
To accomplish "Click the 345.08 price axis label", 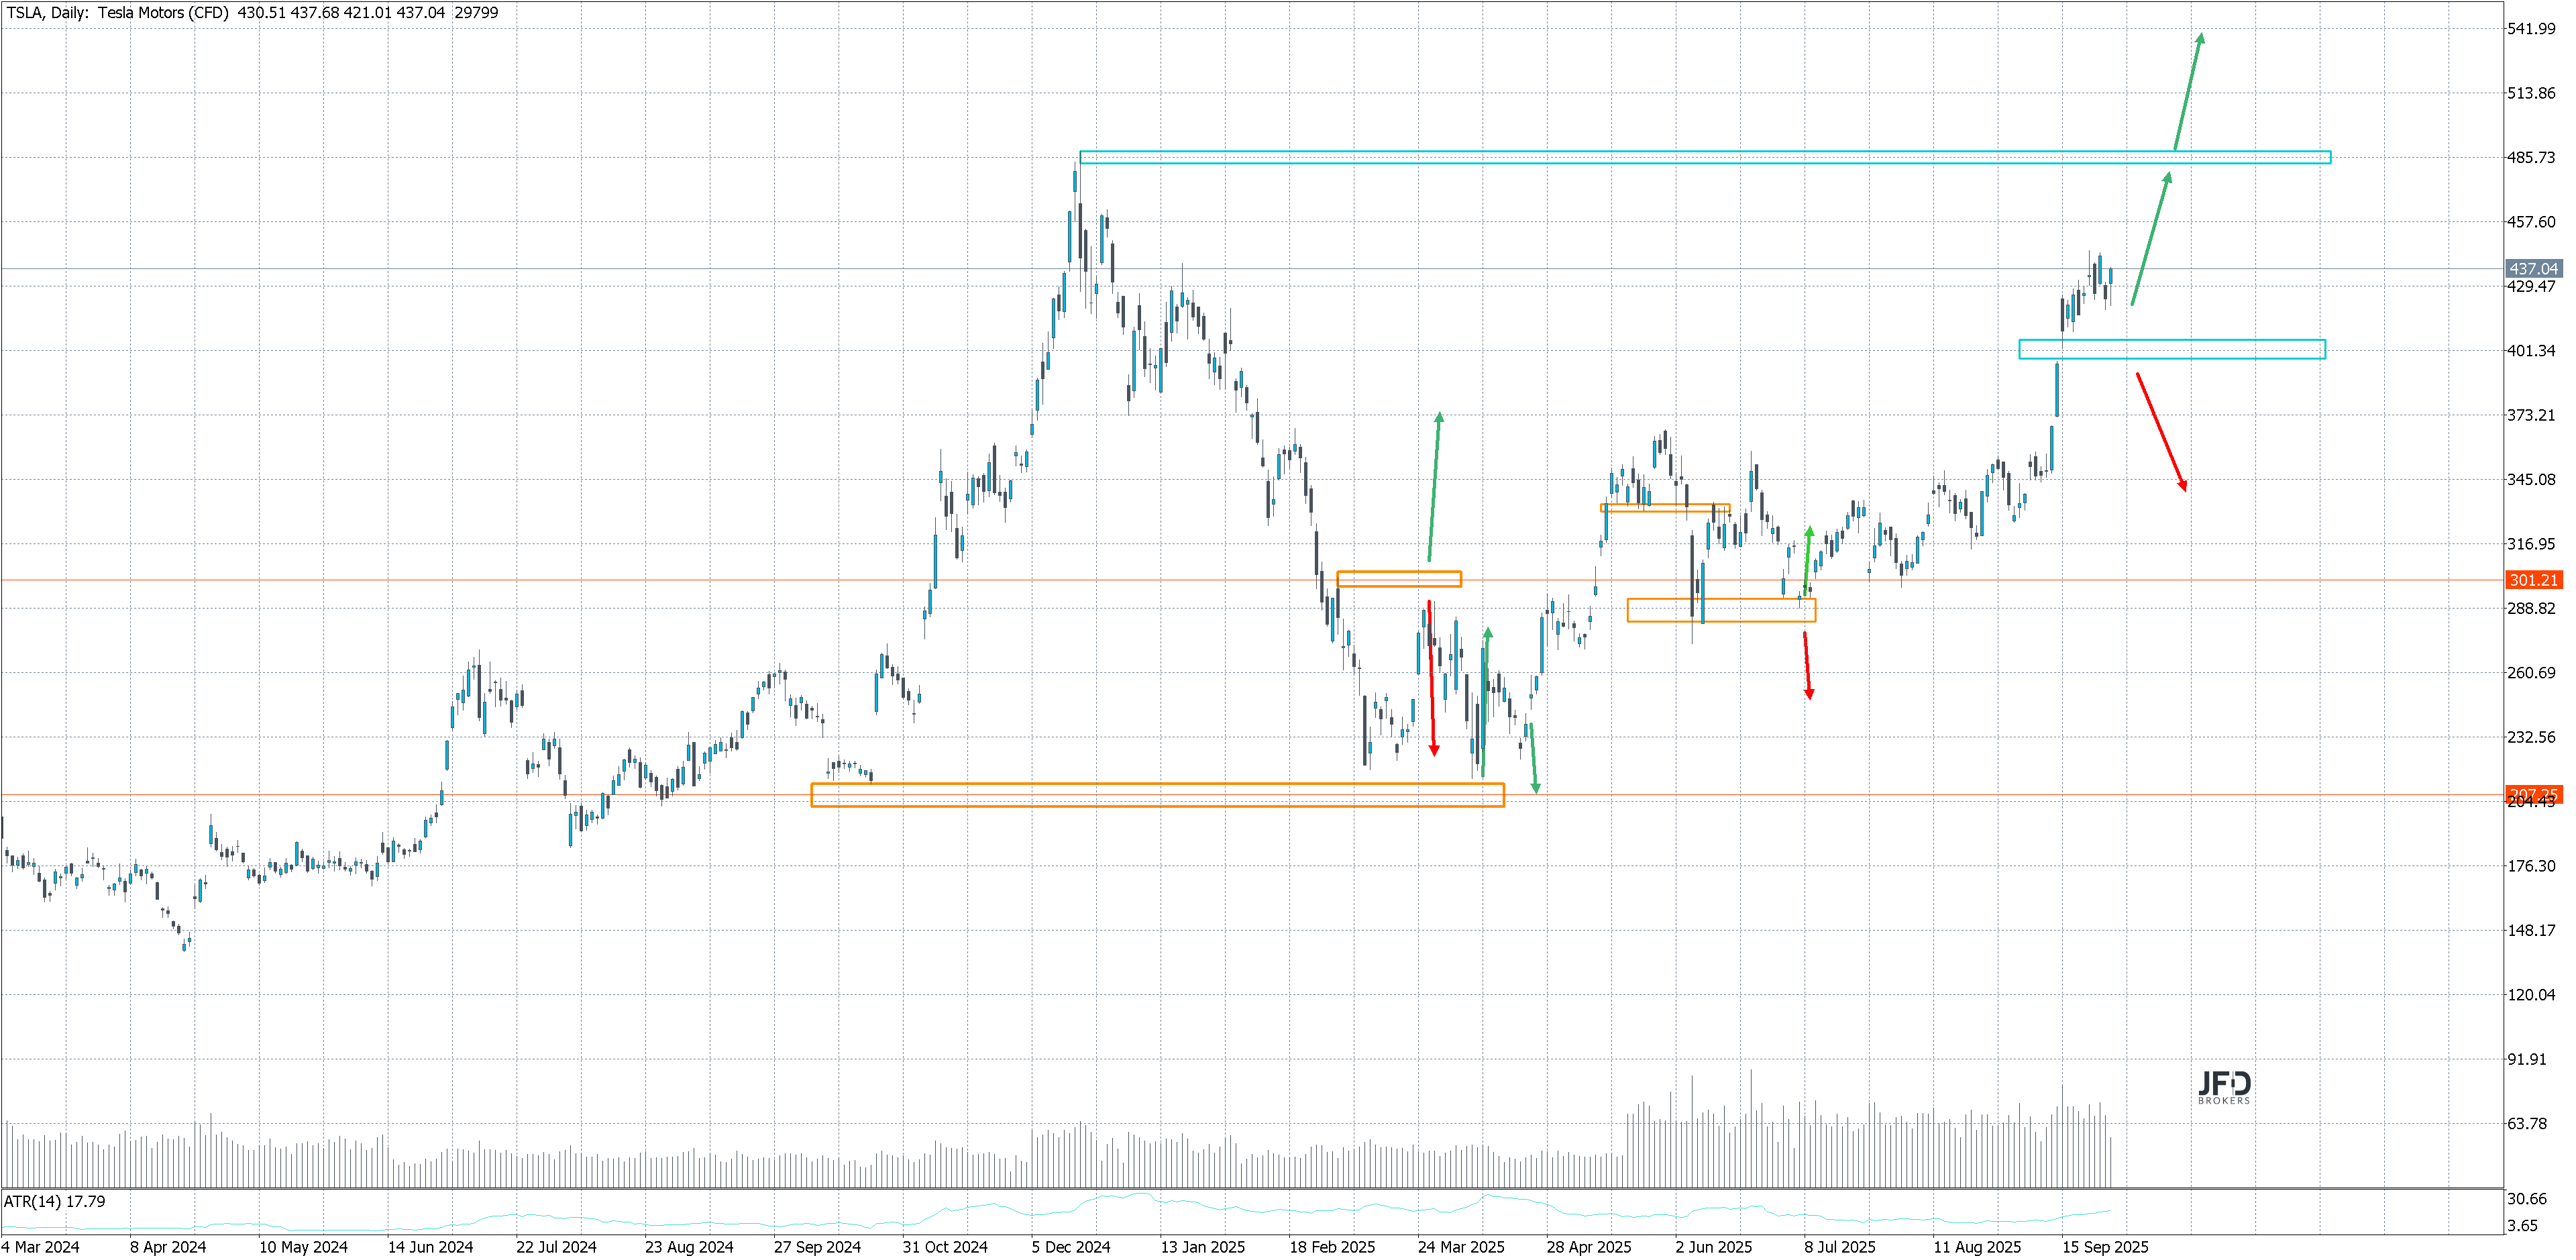I will [x=2531, y=480].
